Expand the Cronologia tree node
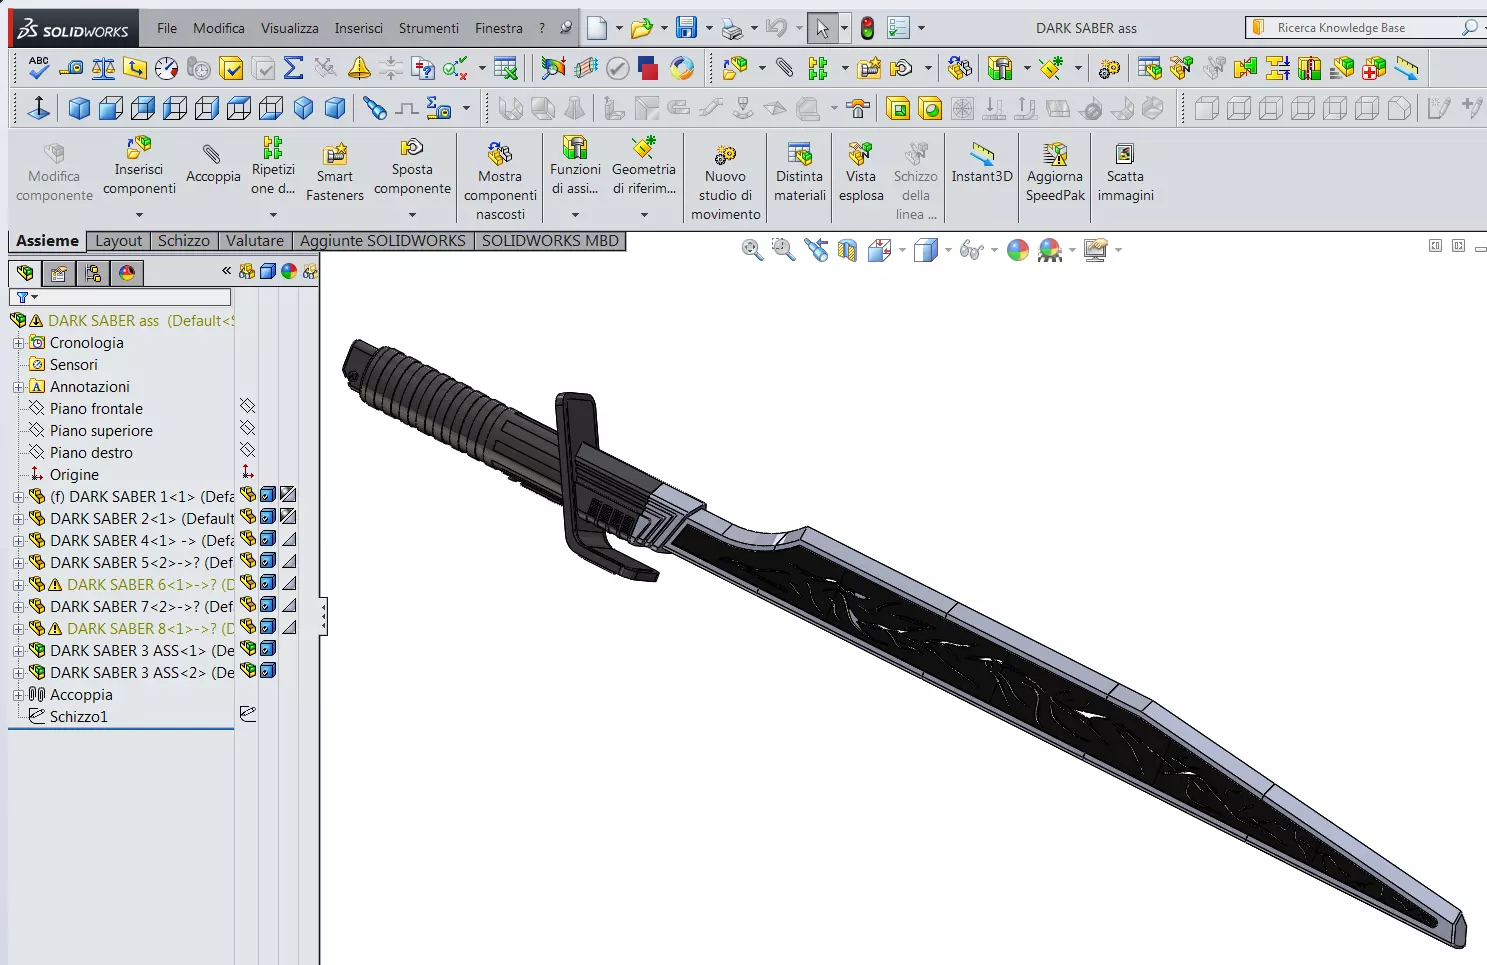1487x965 pixels. click(18, 343)
